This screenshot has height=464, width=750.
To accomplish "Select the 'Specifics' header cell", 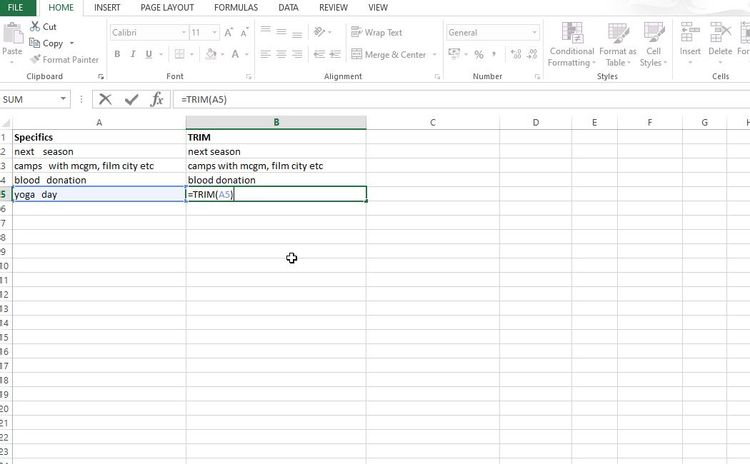I will (x=99, y=137).
